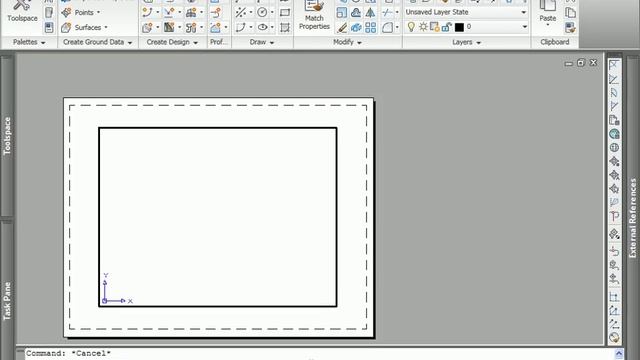Restore down the drawing window
This screenshot has height=360, width=640.
[x=581, y=63]
